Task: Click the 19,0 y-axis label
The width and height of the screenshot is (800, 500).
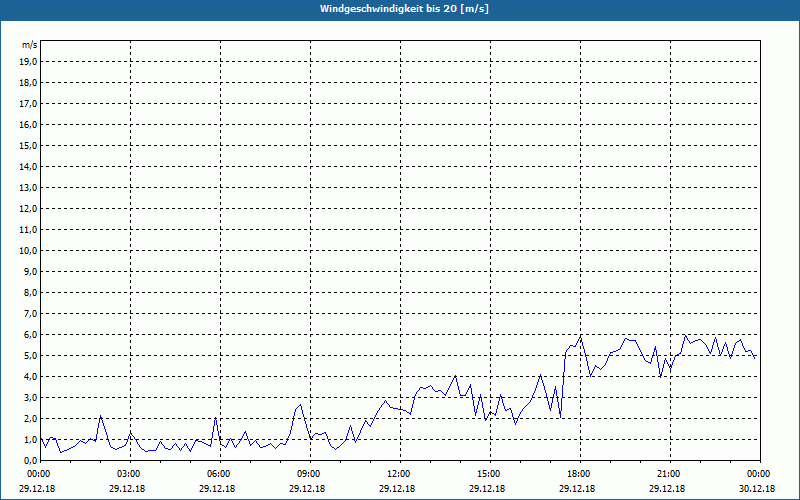Action: click(x=29, y=62)
